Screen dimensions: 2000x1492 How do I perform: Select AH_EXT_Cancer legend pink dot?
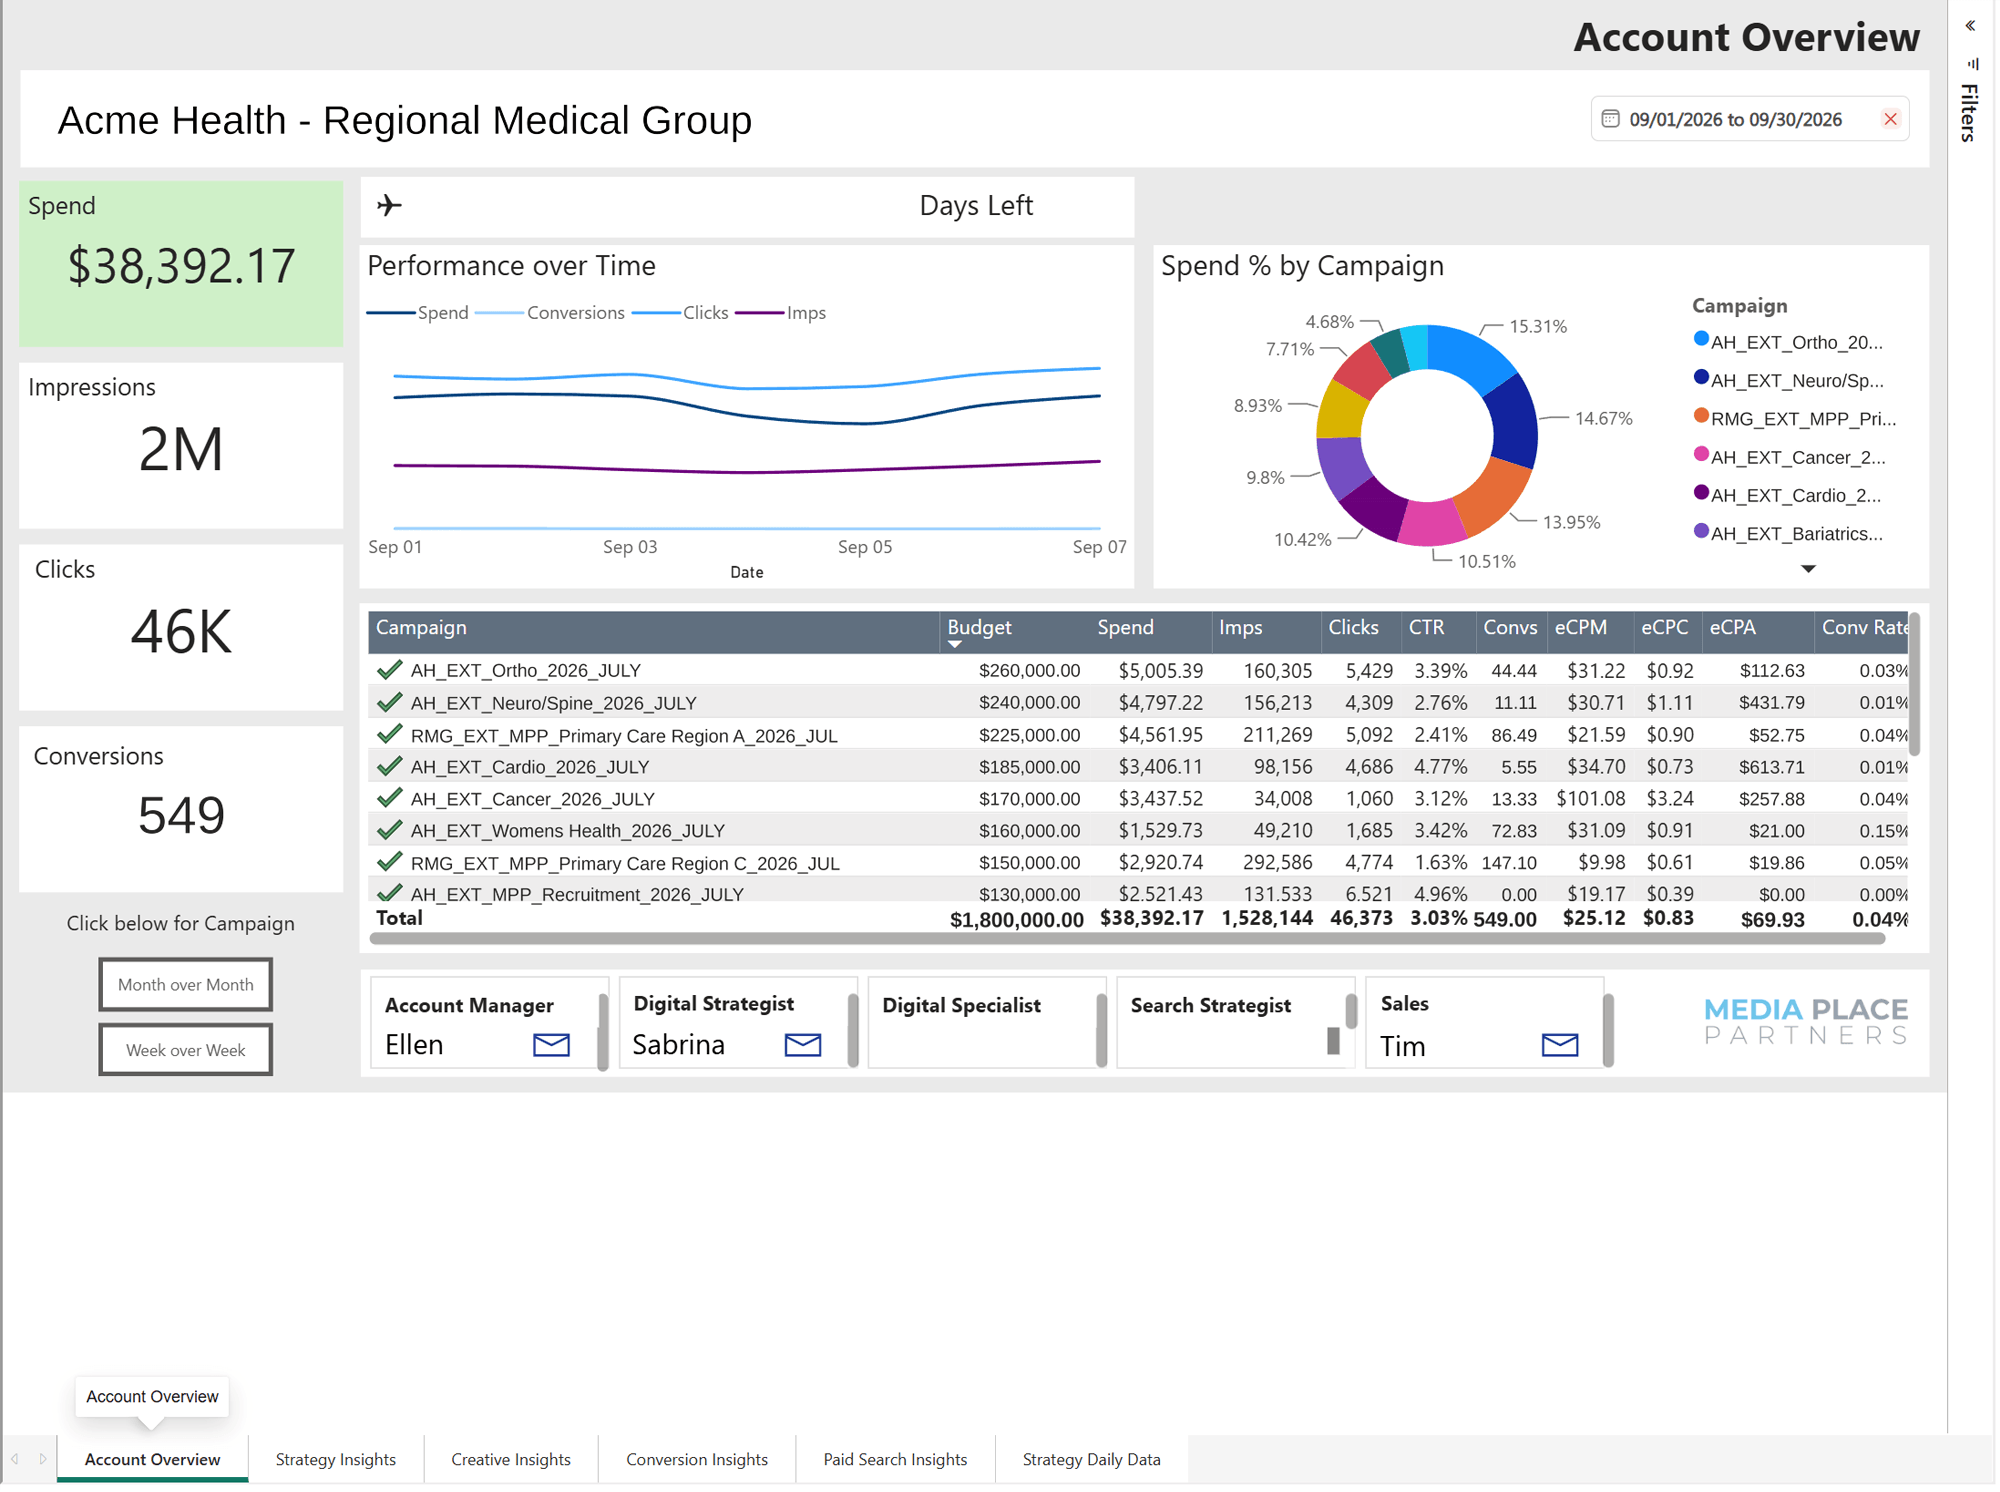1701,454
